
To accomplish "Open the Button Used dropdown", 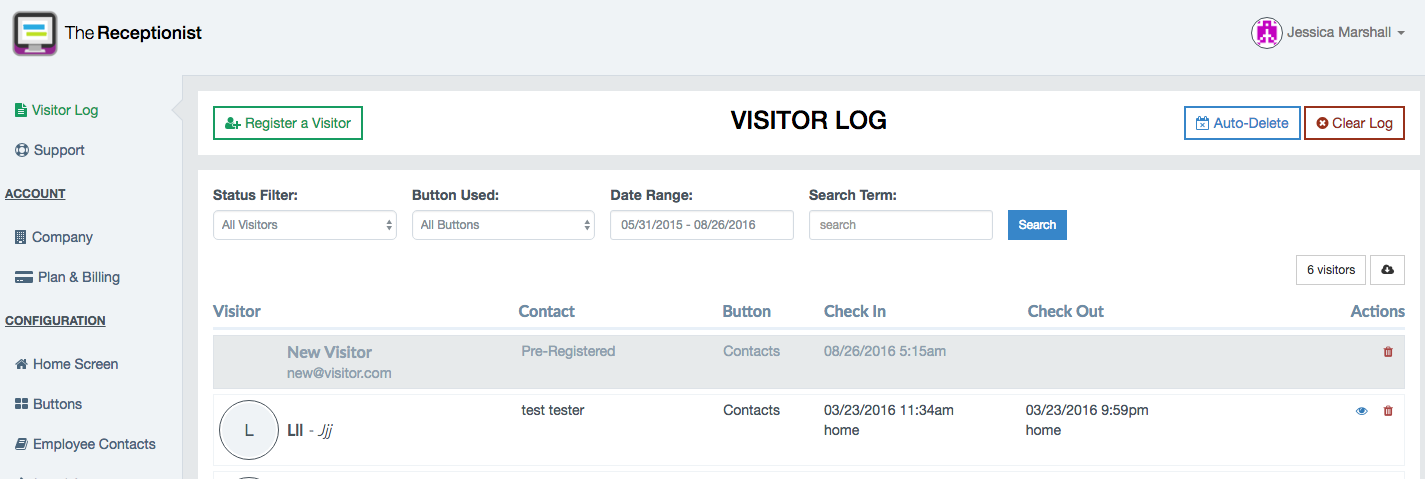I will click(503, 225).
